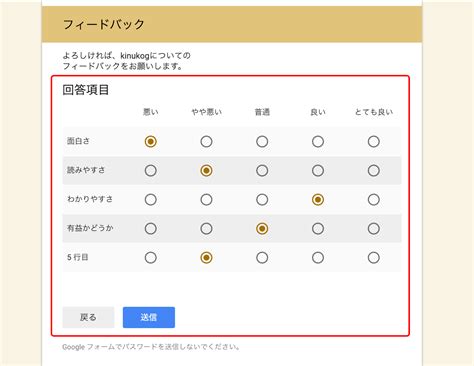This screenshot has height=366, width=474.
Task: Select やや悪い for わかりやすさ row
Action: [x=206, y=199]
